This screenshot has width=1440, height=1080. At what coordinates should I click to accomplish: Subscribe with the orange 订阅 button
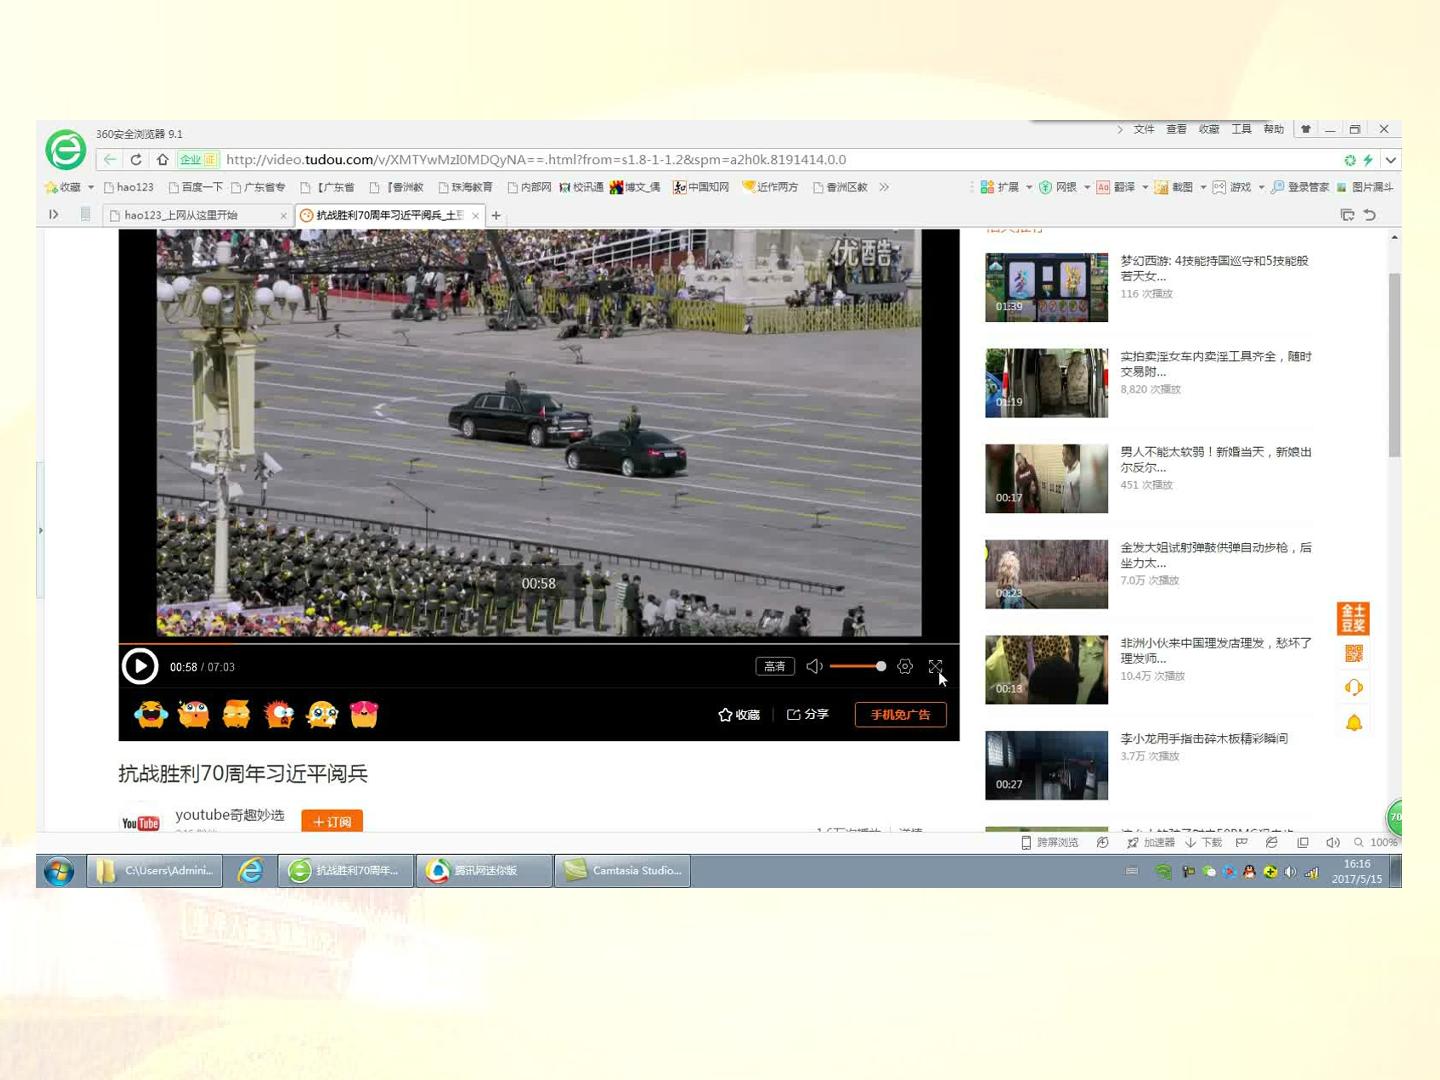pos(332,821)
